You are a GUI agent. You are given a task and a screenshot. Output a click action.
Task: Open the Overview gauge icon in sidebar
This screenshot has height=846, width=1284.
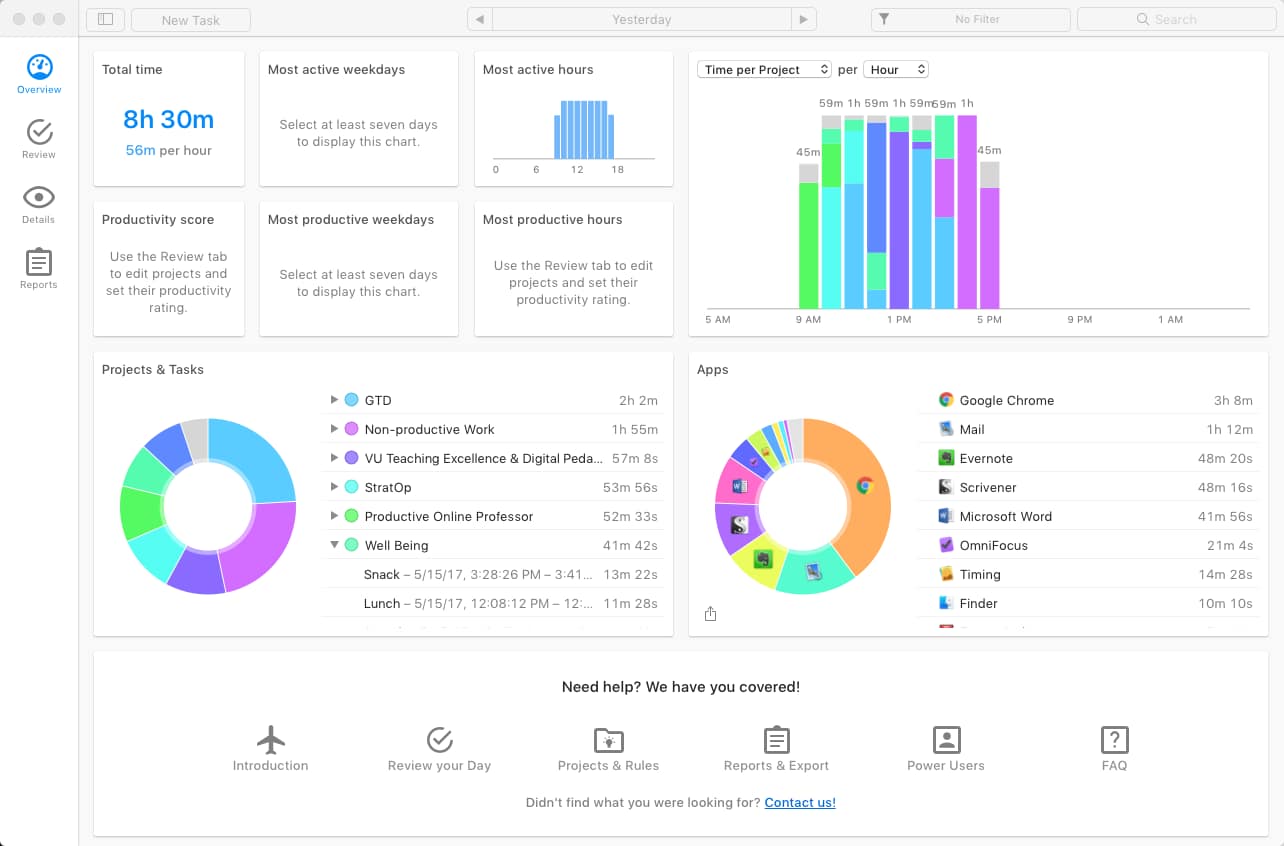[x=39, y=68]
